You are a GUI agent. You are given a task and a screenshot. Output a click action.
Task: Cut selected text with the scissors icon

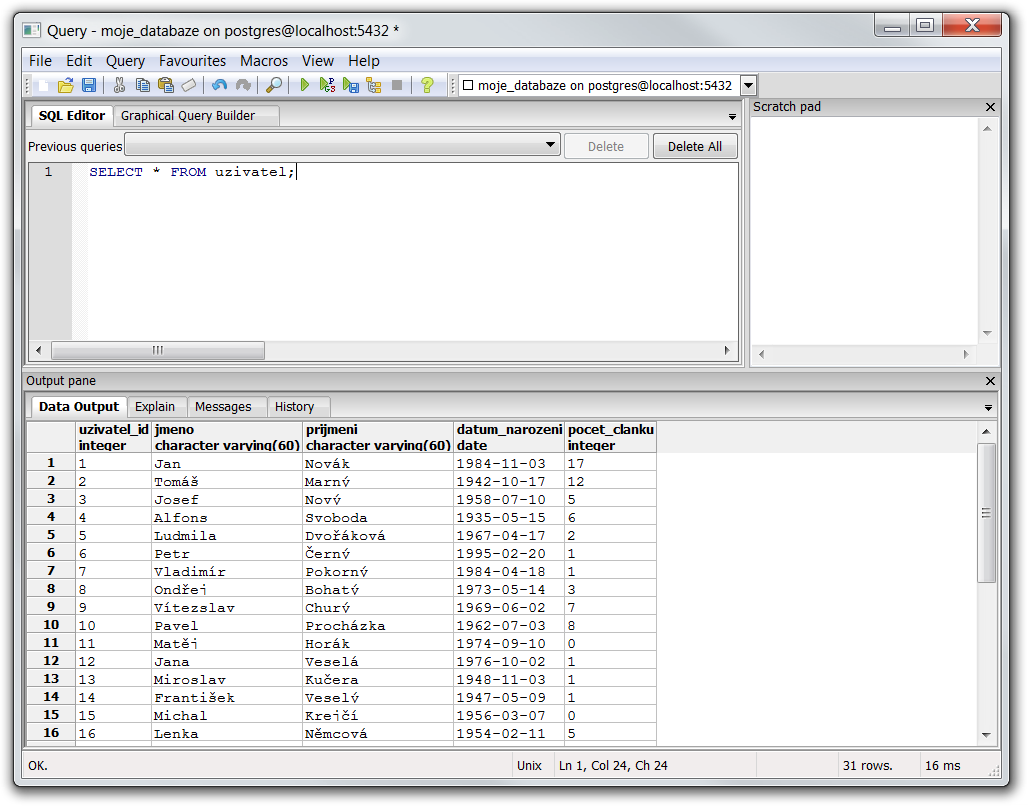coord(118,85)
